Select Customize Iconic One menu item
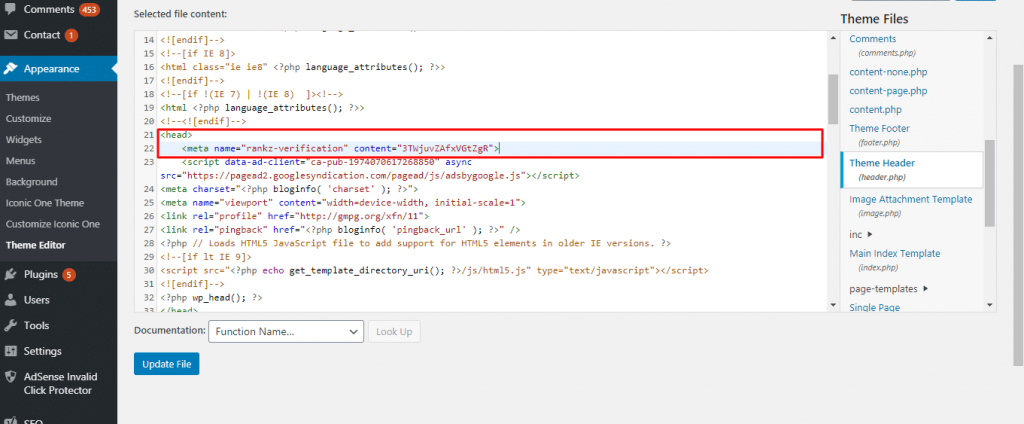Image resolution: width=1024 pixels, height=424 pixels. [x=53, y=224]
